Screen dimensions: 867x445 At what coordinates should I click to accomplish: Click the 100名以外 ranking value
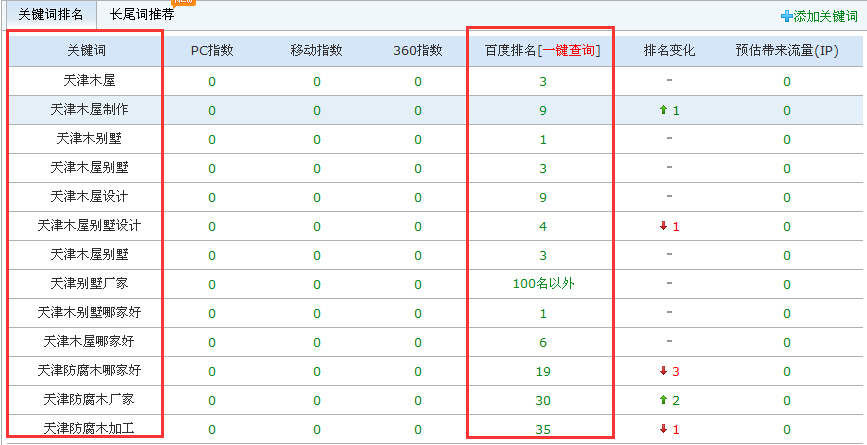(543, 284)
